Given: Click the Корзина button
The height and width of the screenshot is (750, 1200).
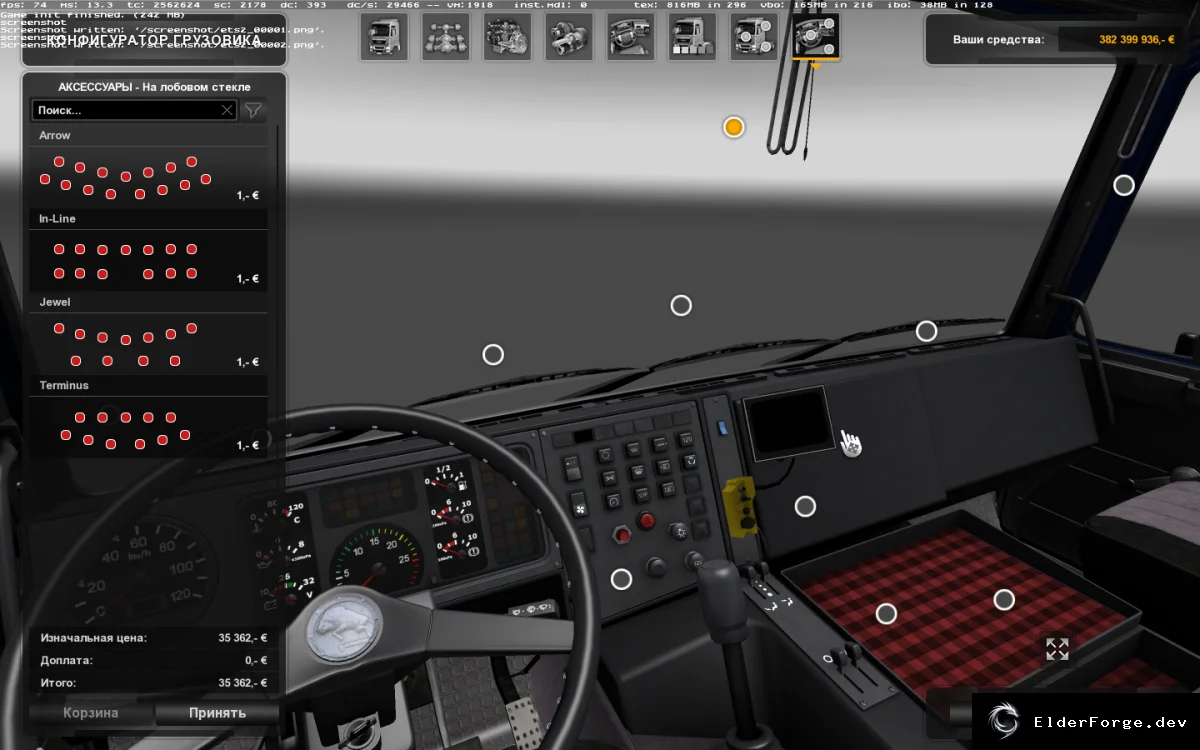Looking at the screenshot, I should pos(91,713).
